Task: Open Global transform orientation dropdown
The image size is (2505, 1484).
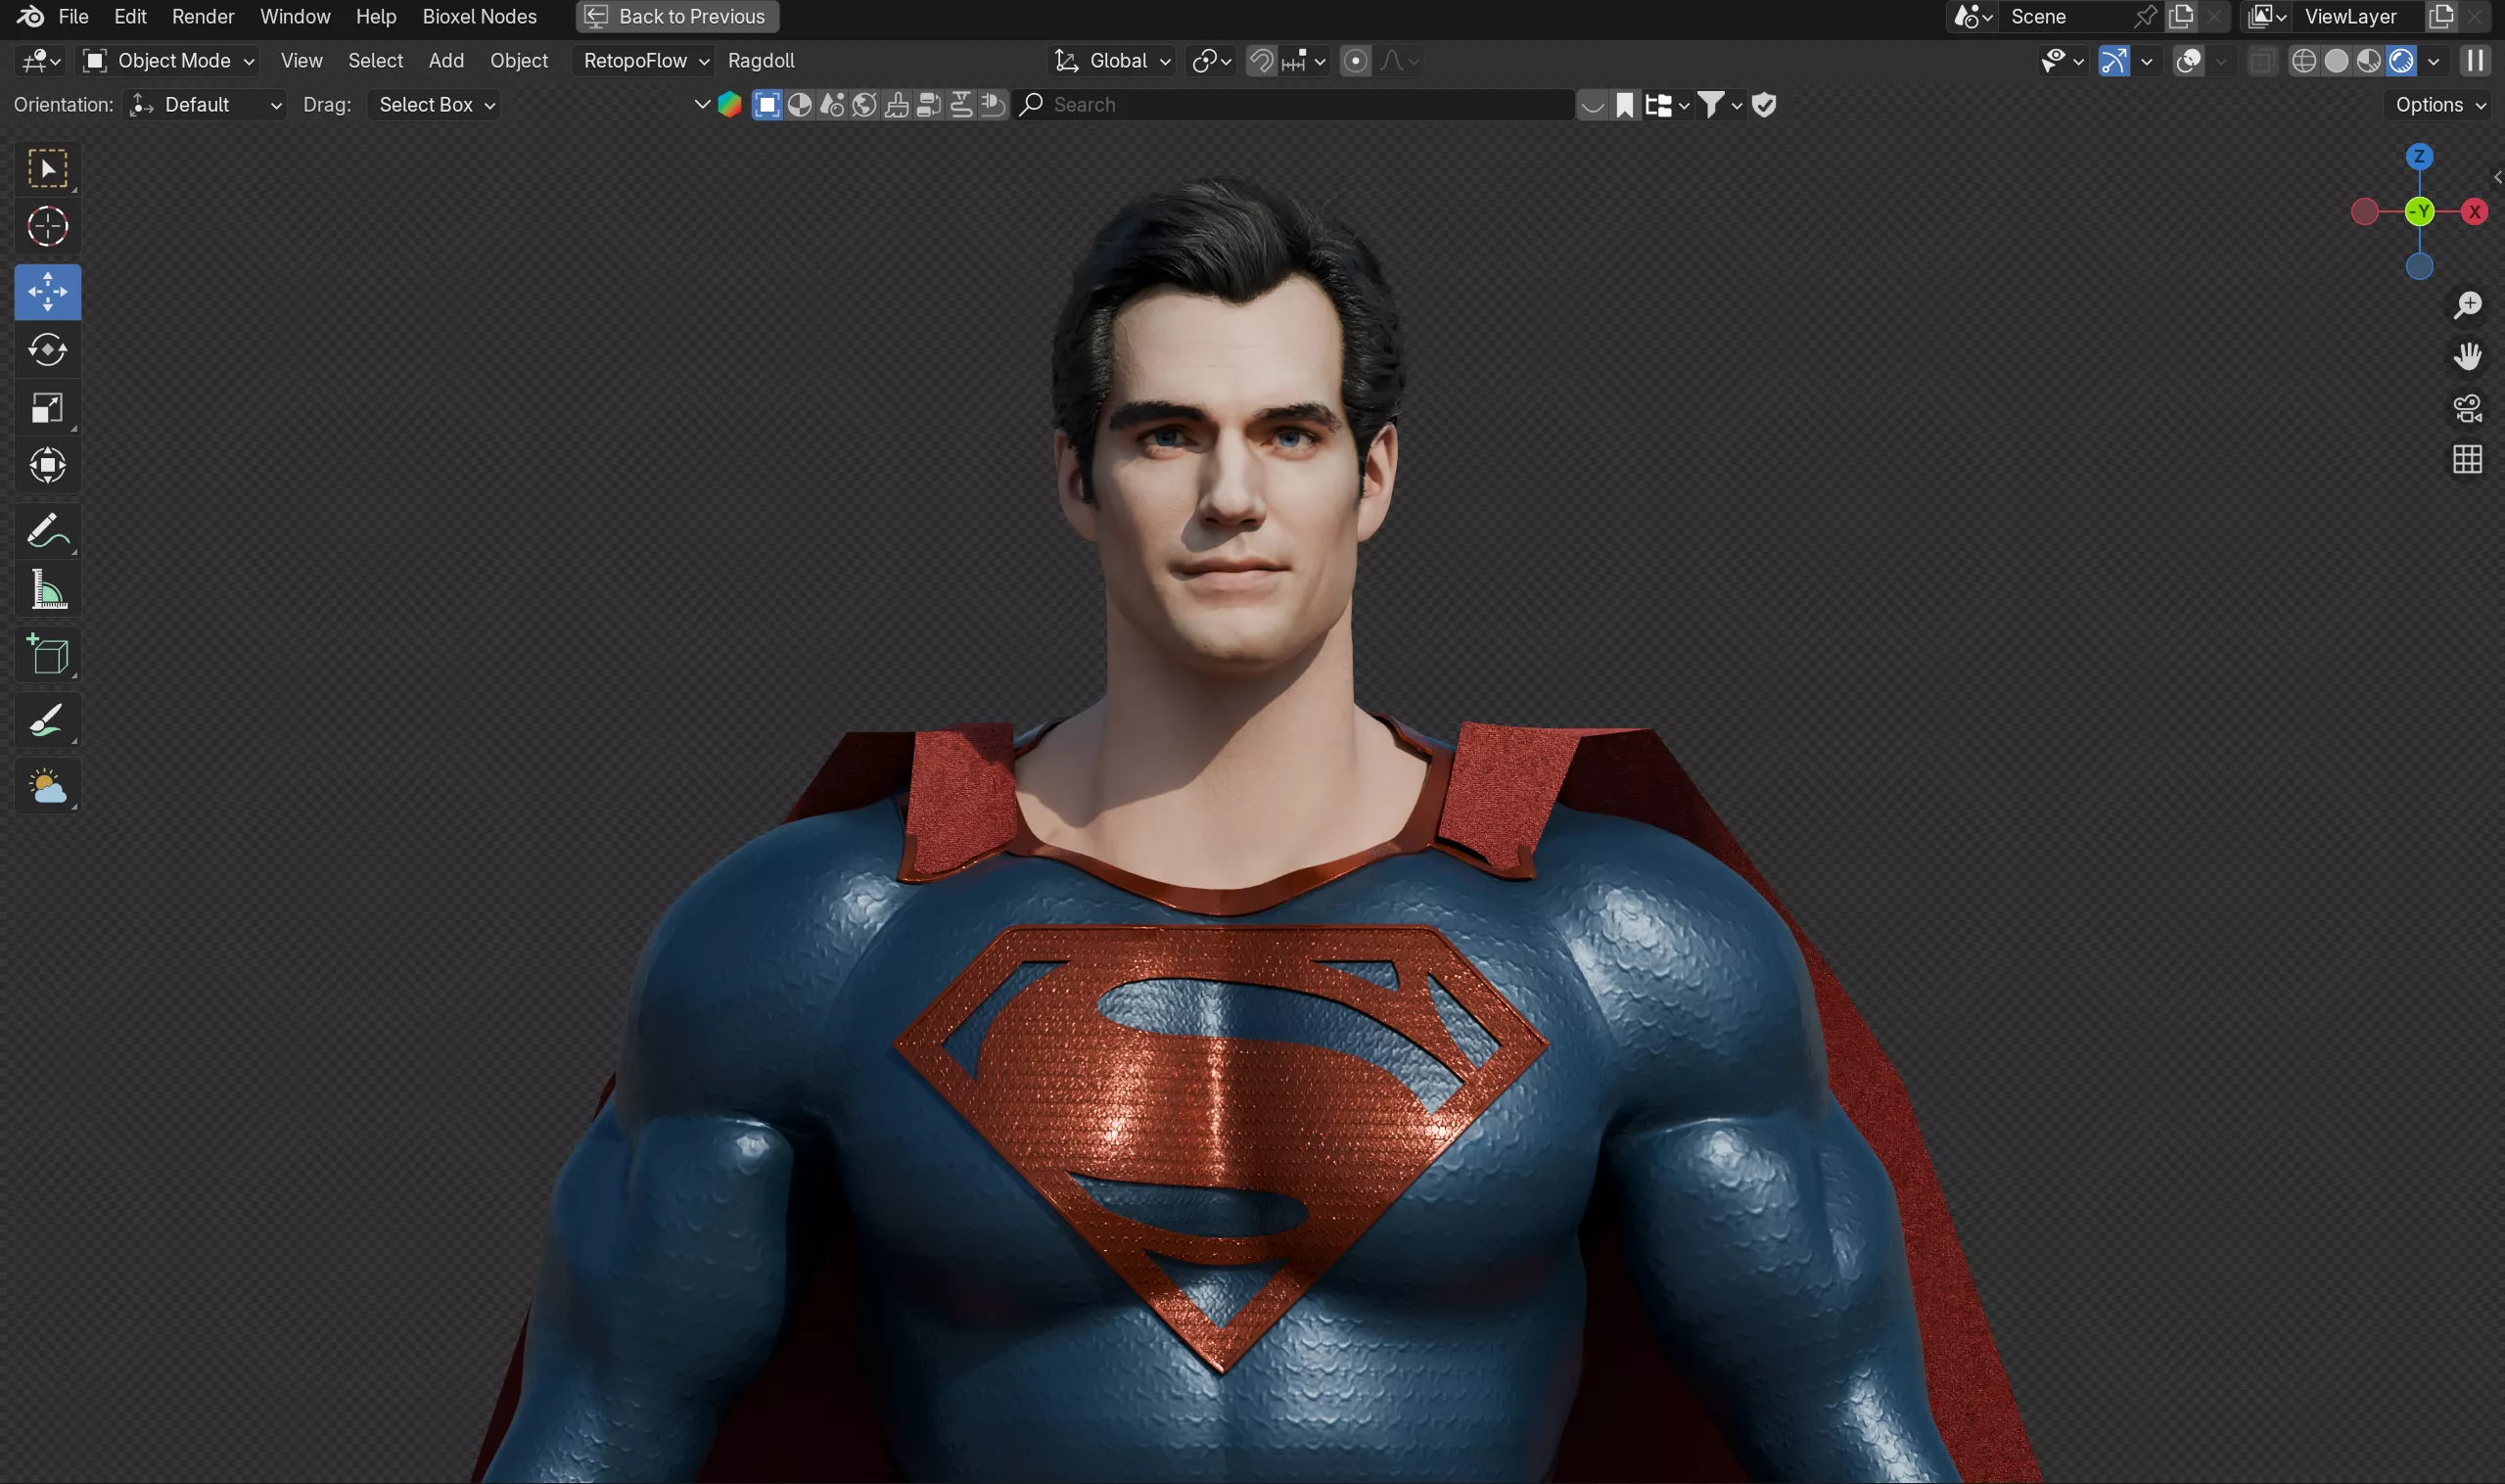Action: [1112, 61]
